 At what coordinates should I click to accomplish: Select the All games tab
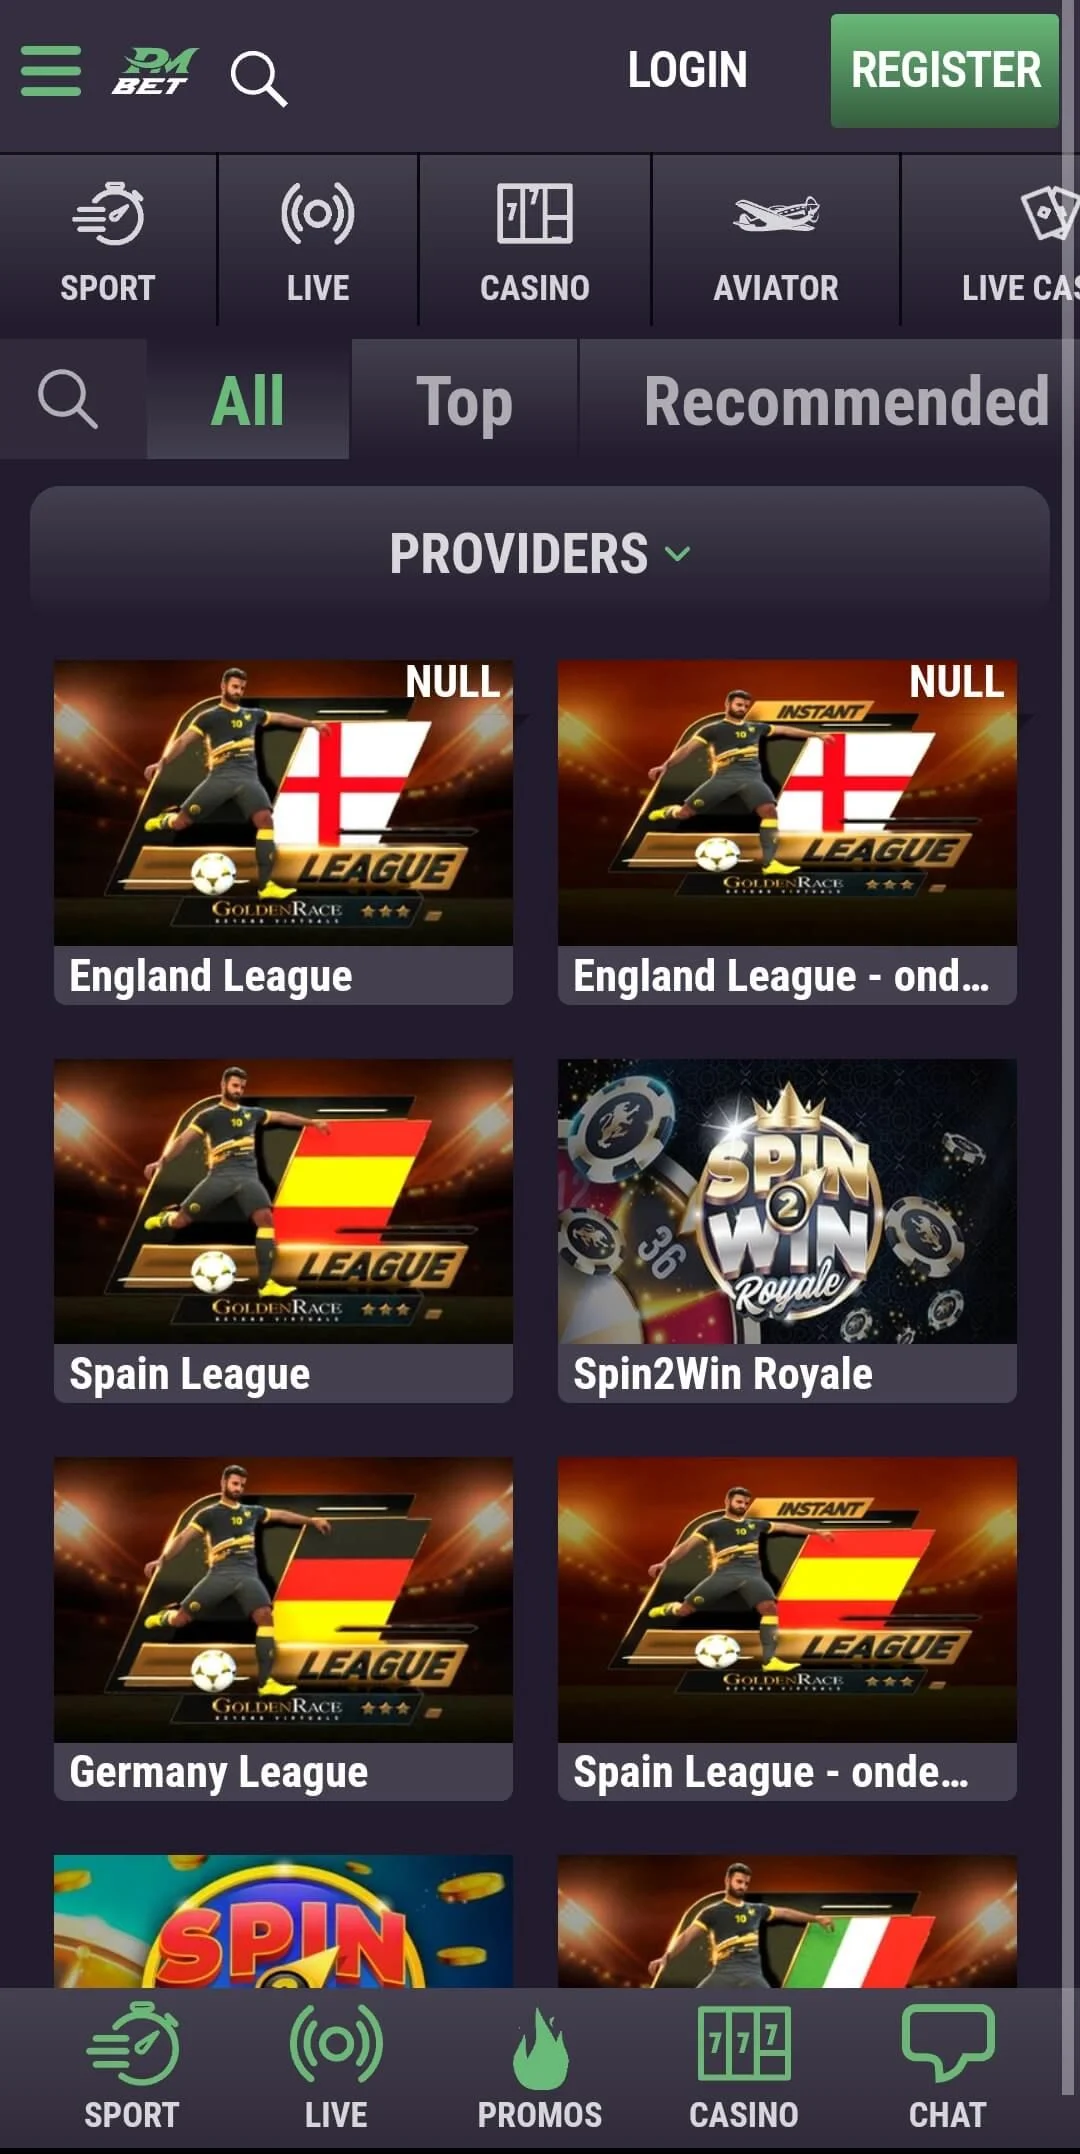click(x=248, y=401)
